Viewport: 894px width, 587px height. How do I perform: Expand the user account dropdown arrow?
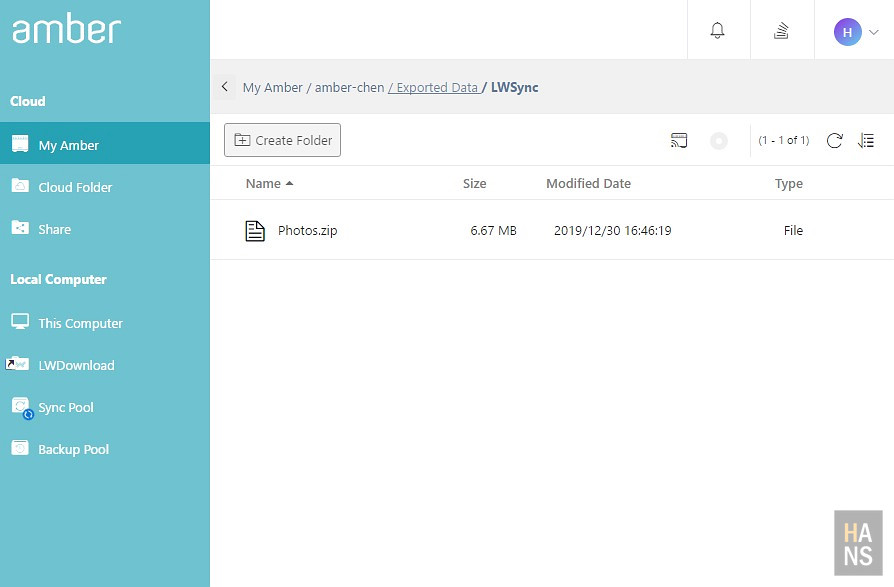(873, 32)
